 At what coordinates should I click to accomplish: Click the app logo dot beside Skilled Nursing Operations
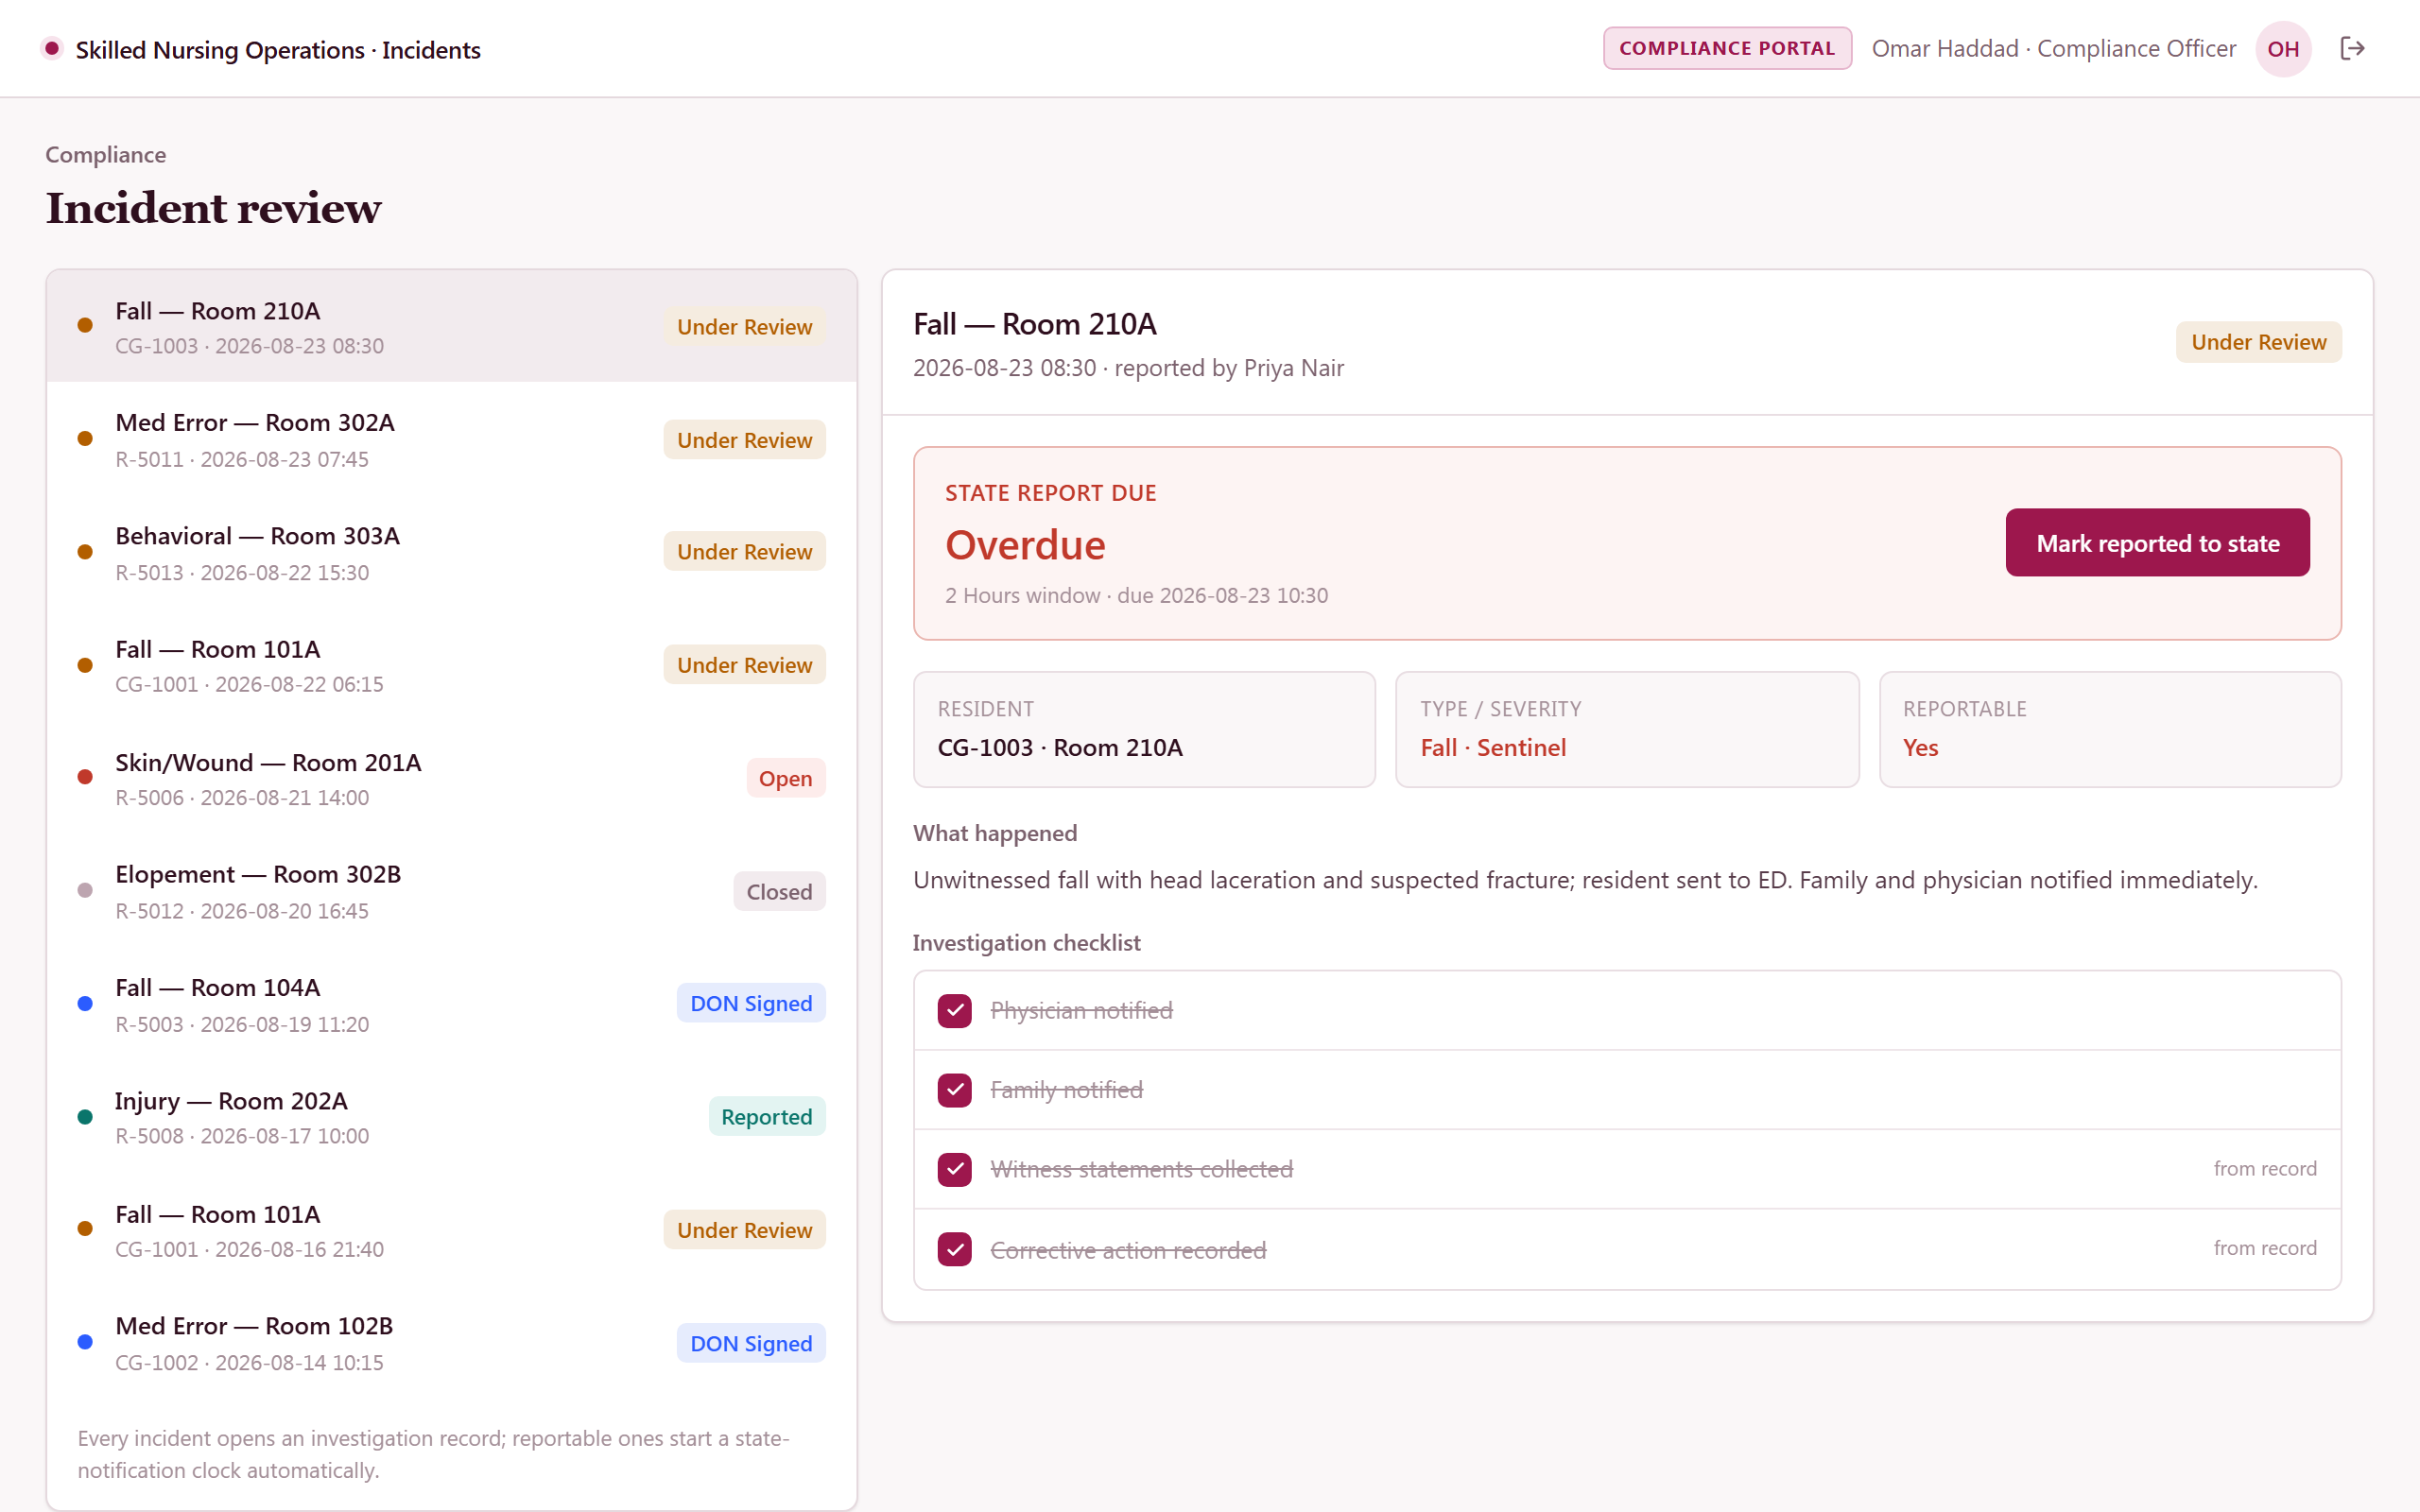pyautogui.click(x=52, y=48)
